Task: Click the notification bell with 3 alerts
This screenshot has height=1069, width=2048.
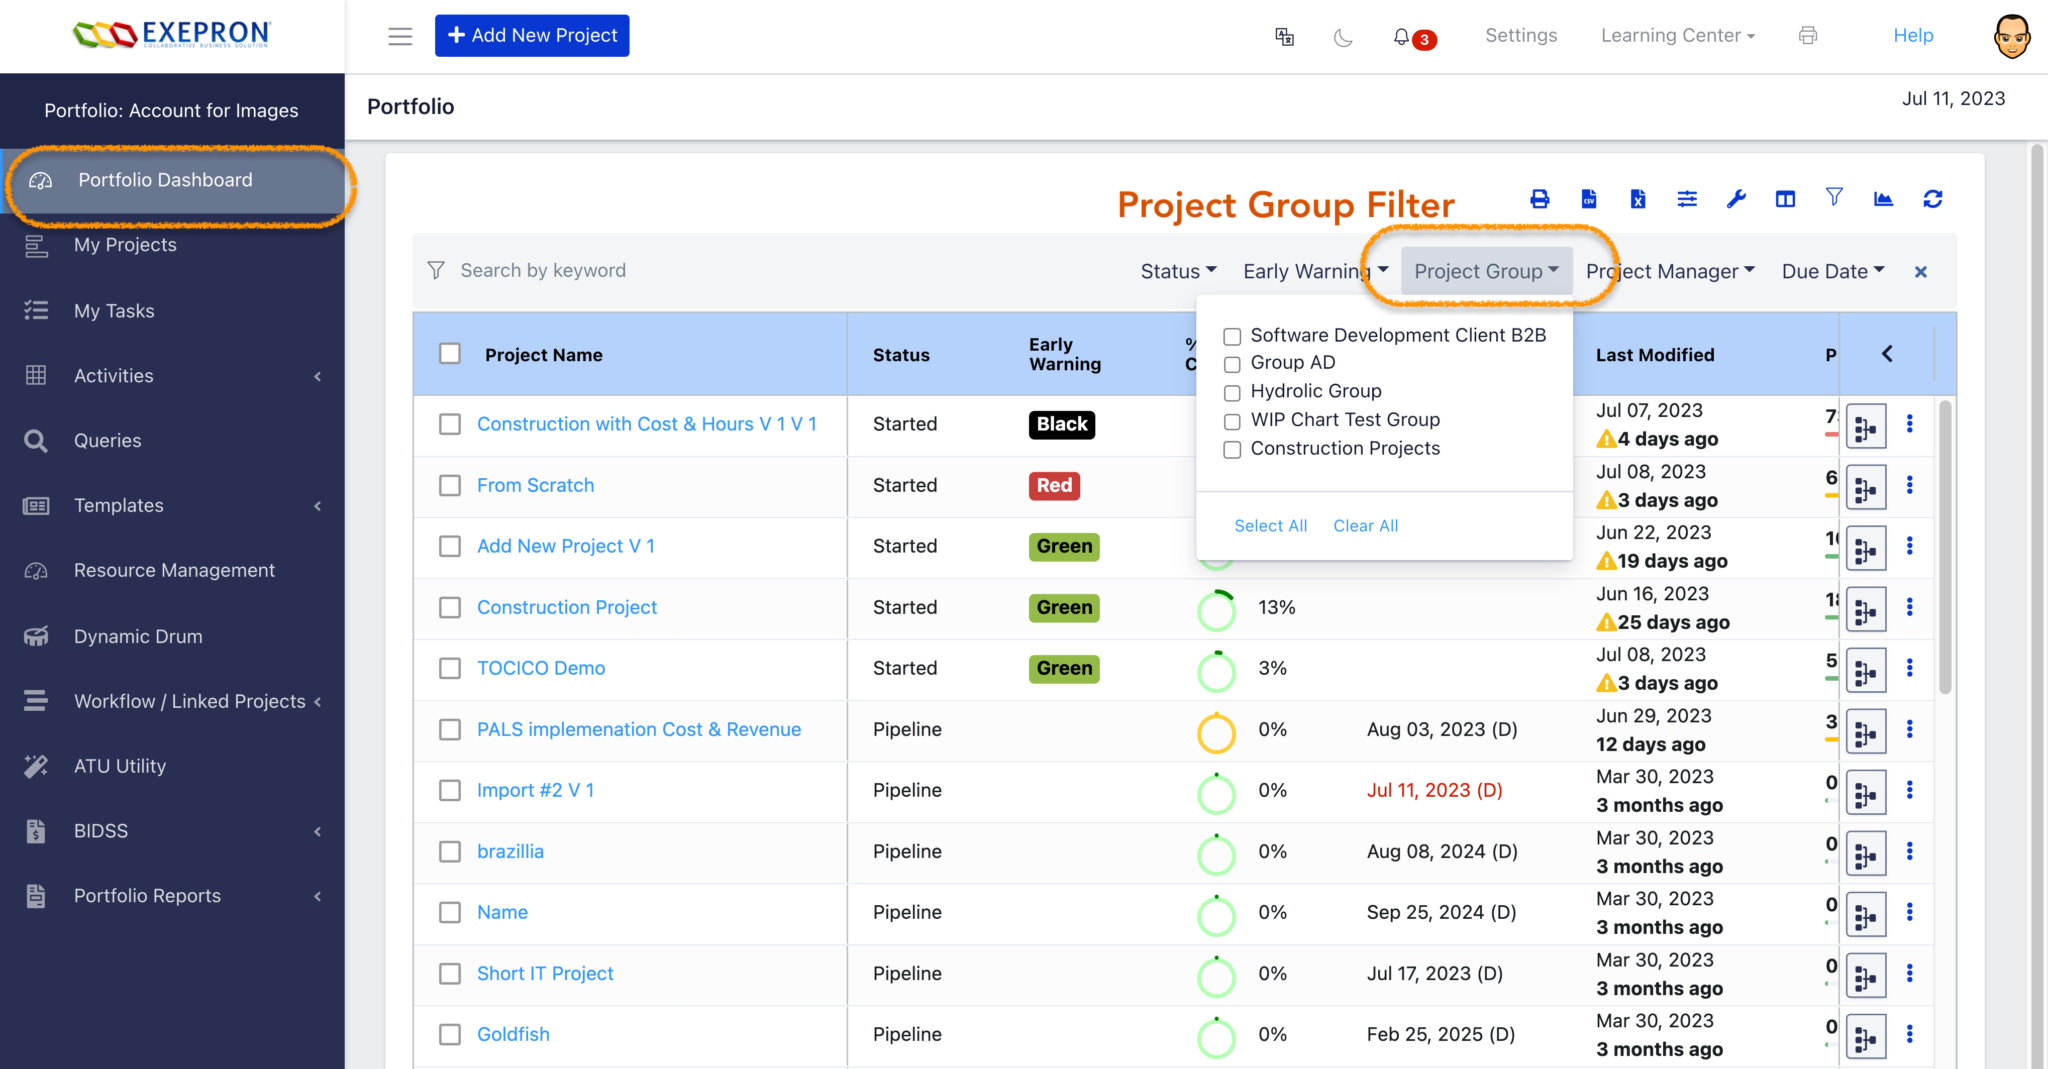Action: (1403, 36)
